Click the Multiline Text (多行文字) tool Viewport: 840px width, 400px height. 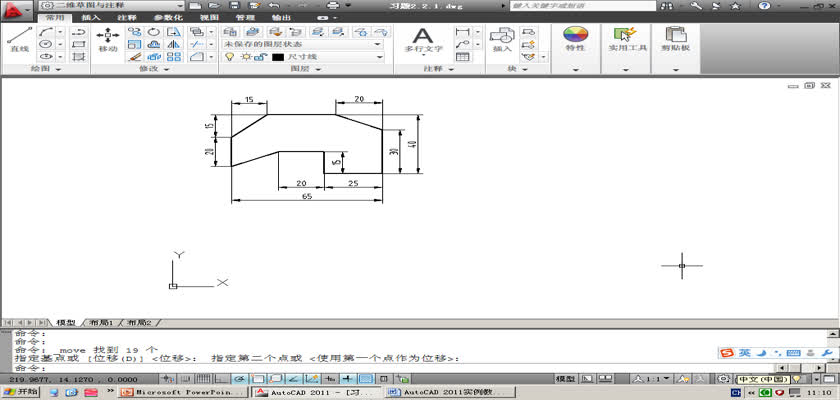(423, 40)
